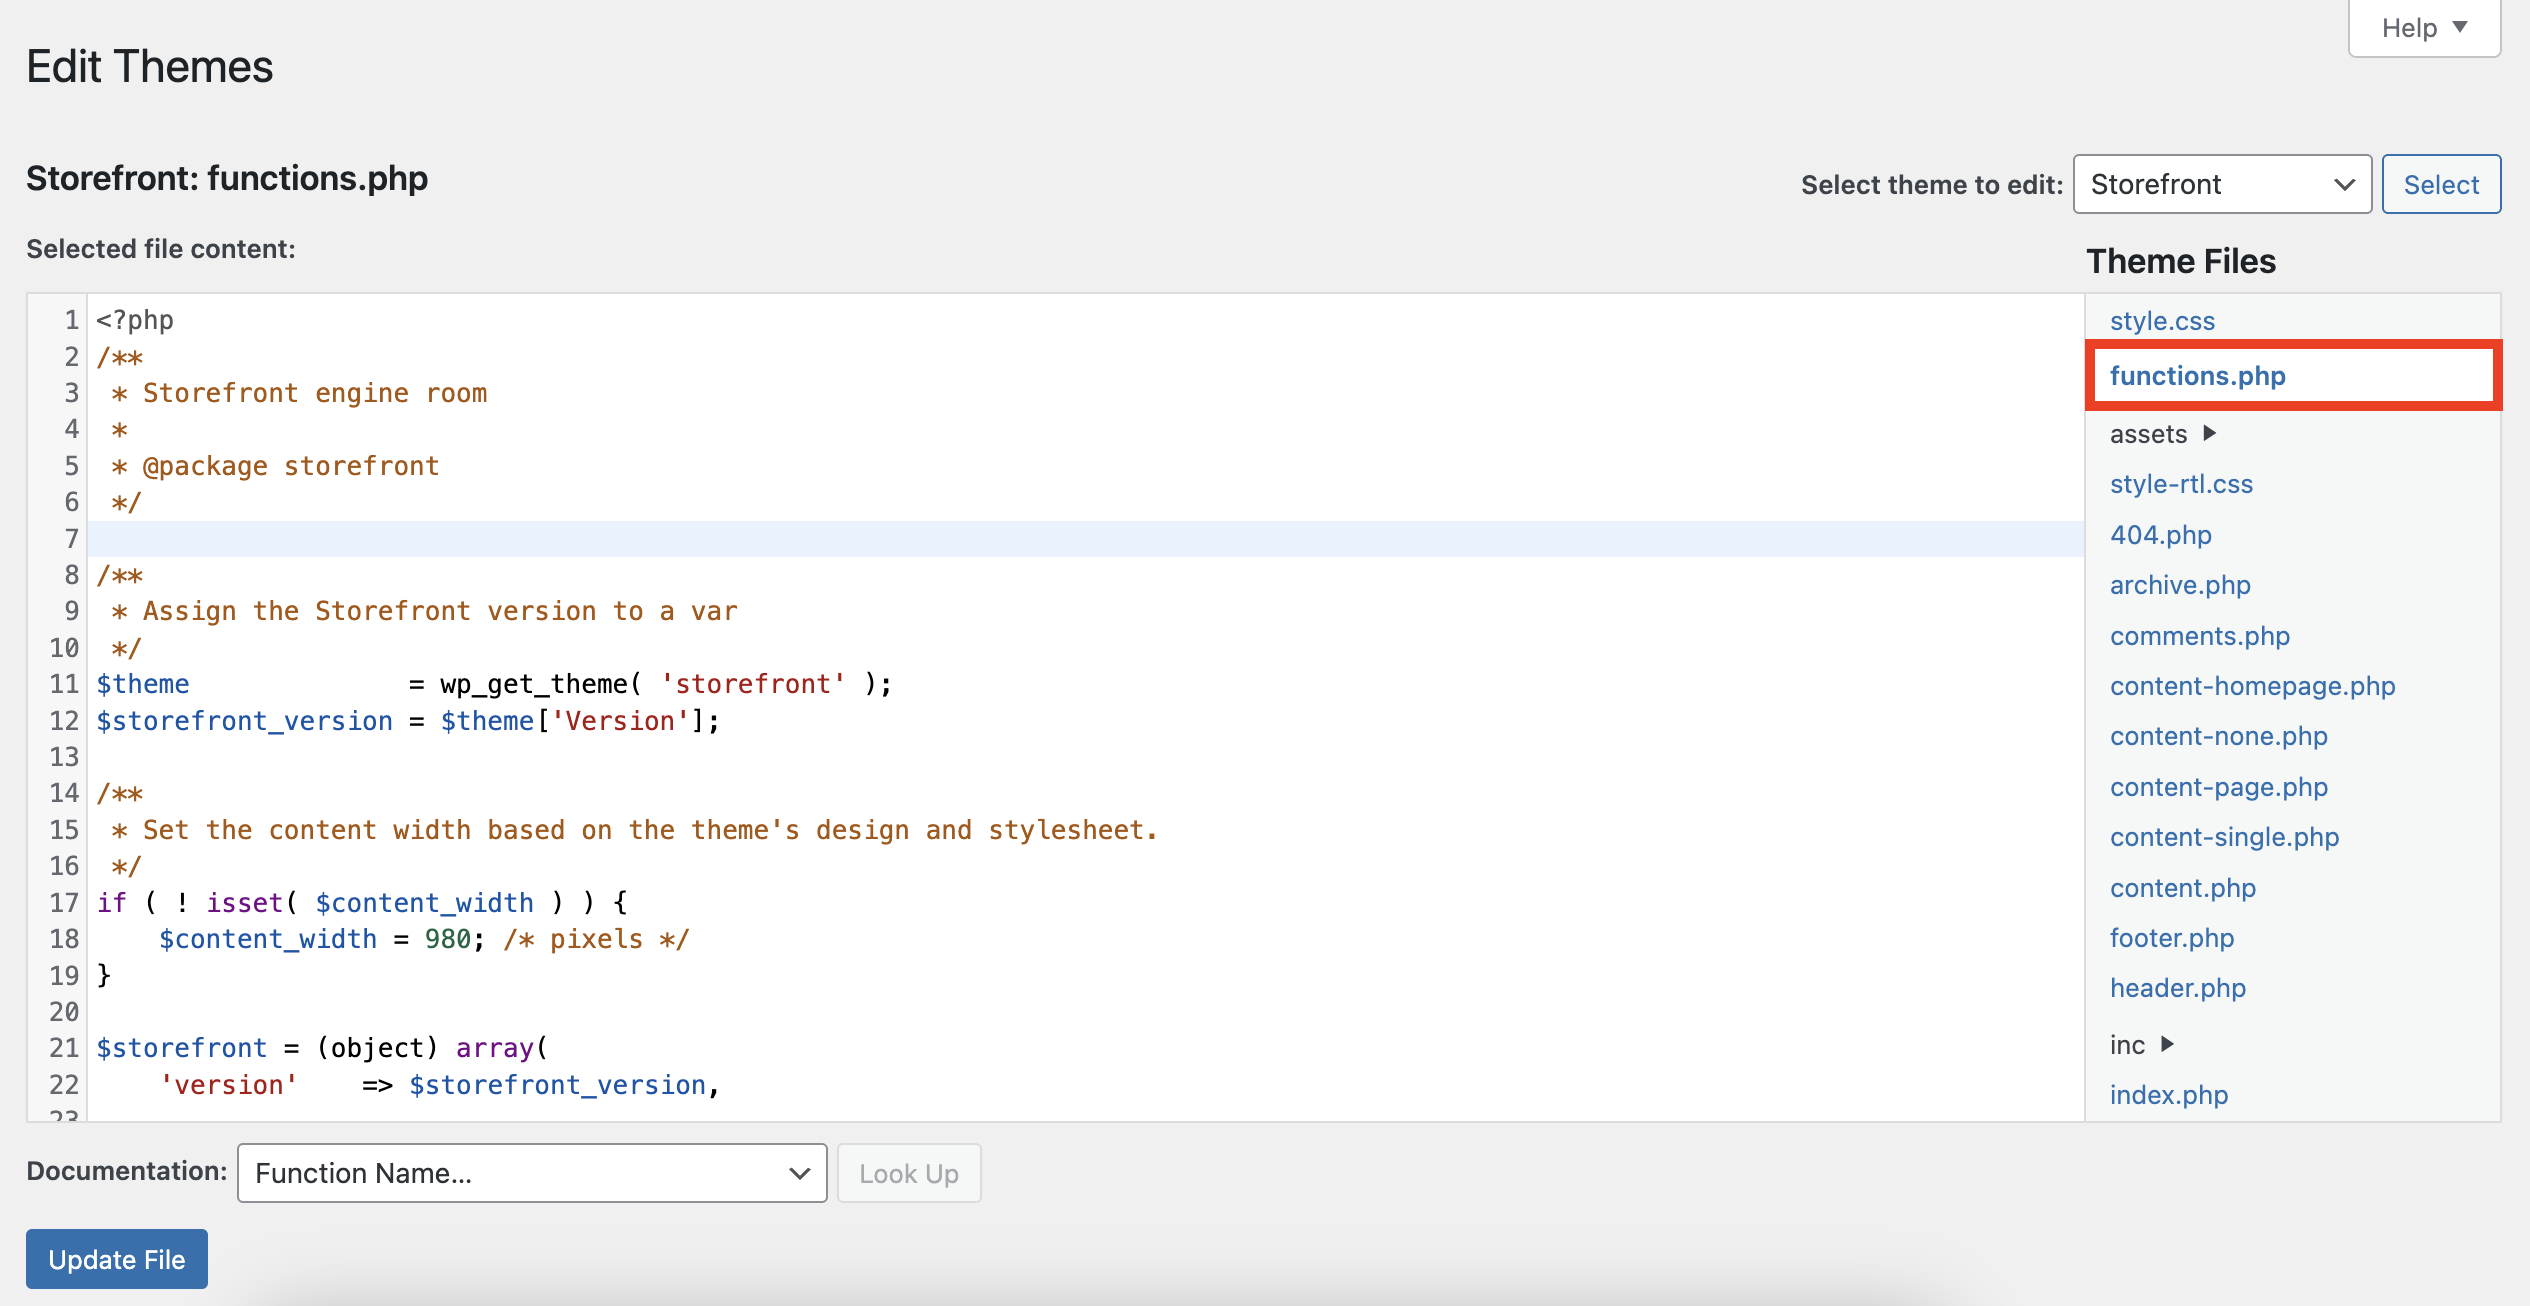The height and width of the screenshot is (1306, 2530).
Task: Click the if ( ! isset( $content_width ) ) line
Action: 362,903
